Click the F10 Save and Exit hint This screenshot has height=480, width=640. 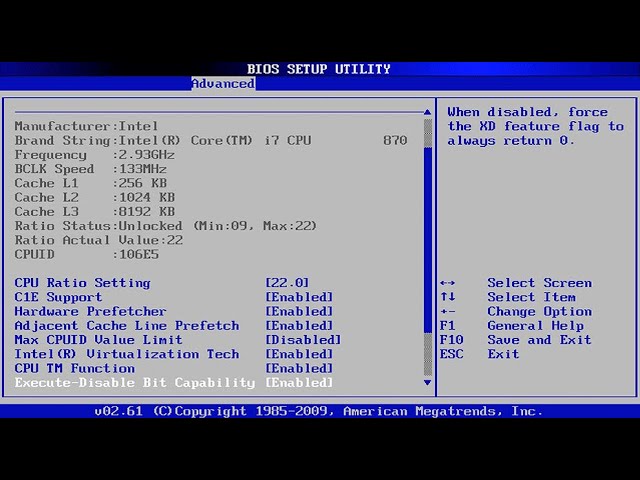451,340
